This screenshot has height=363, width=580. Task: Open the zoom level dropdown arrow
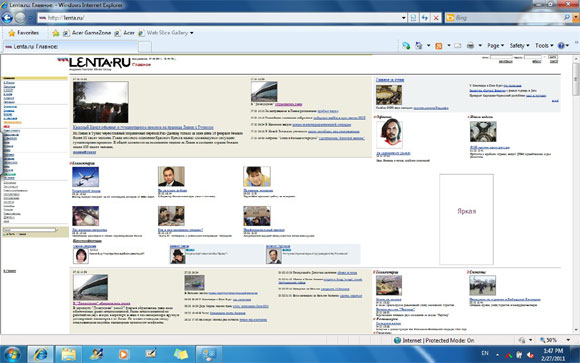568,340
